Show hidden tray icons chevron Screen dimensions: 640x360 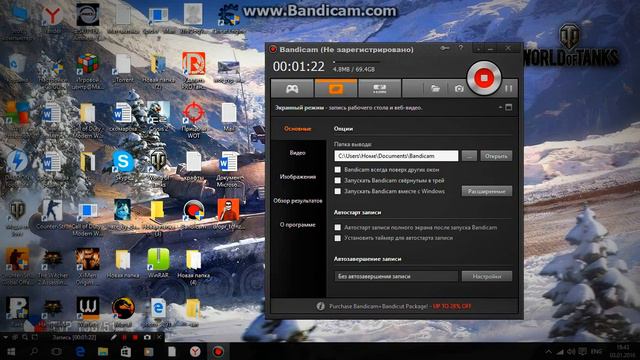click(549, 351)
